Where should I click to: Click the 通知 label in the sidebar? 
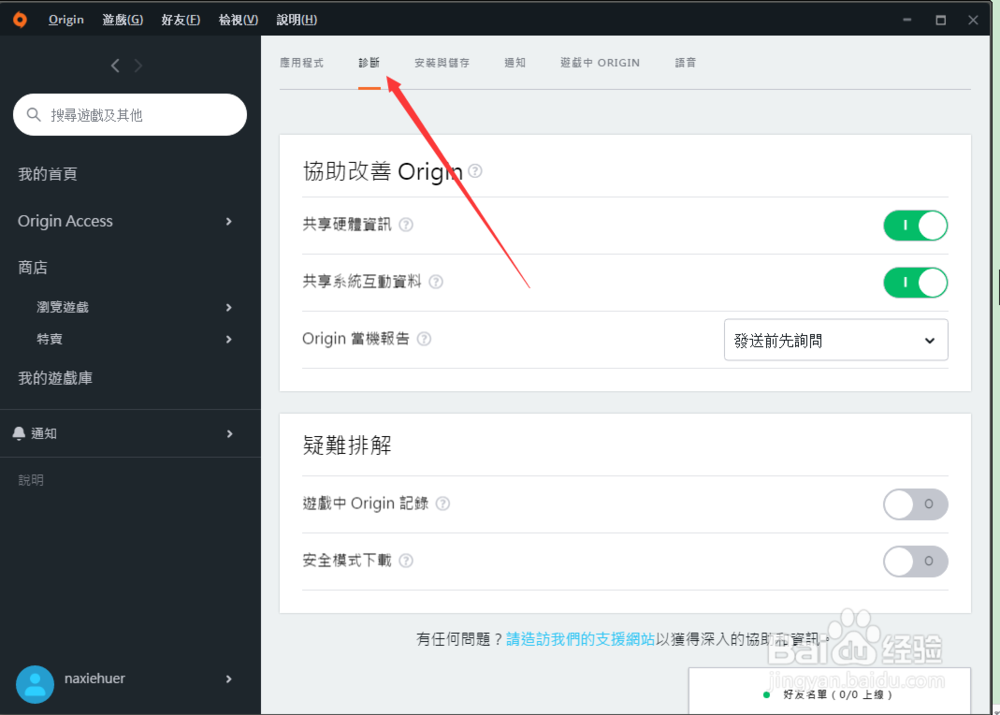44,434
